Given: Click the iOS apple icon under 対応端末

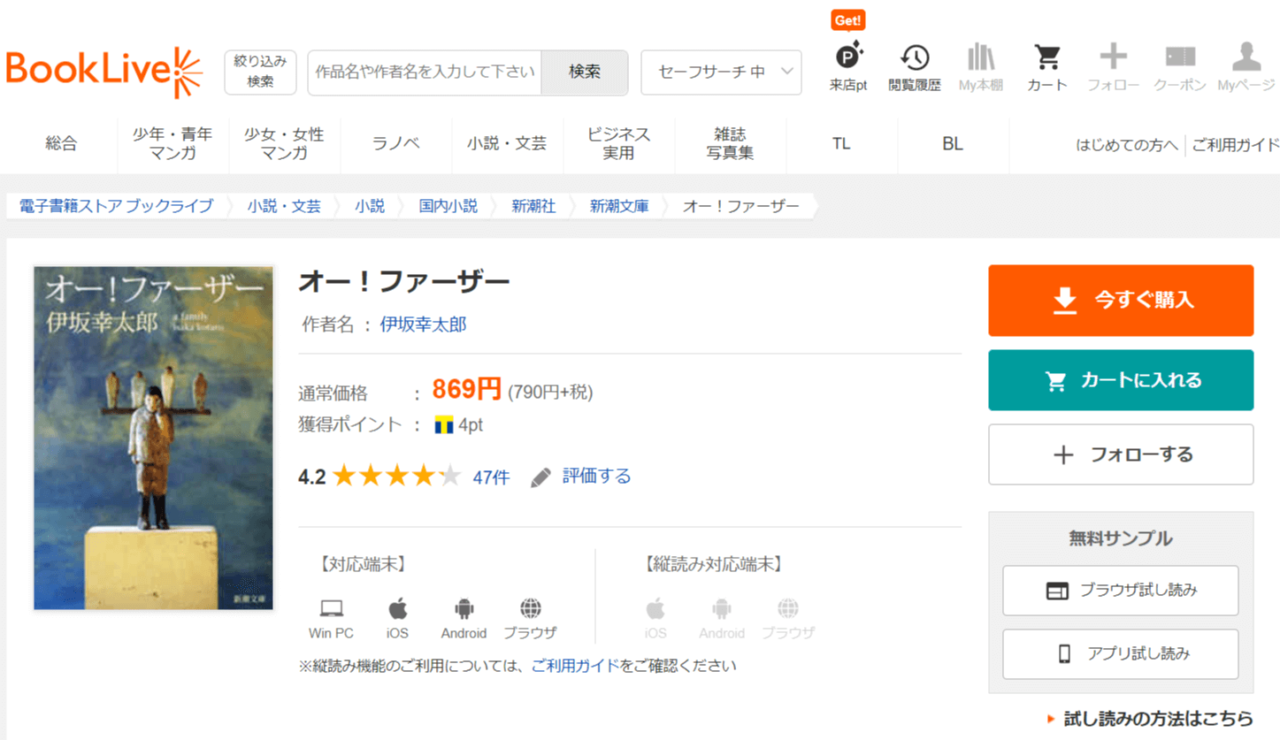Looking at the screenshot, I should tap(398, 608).
